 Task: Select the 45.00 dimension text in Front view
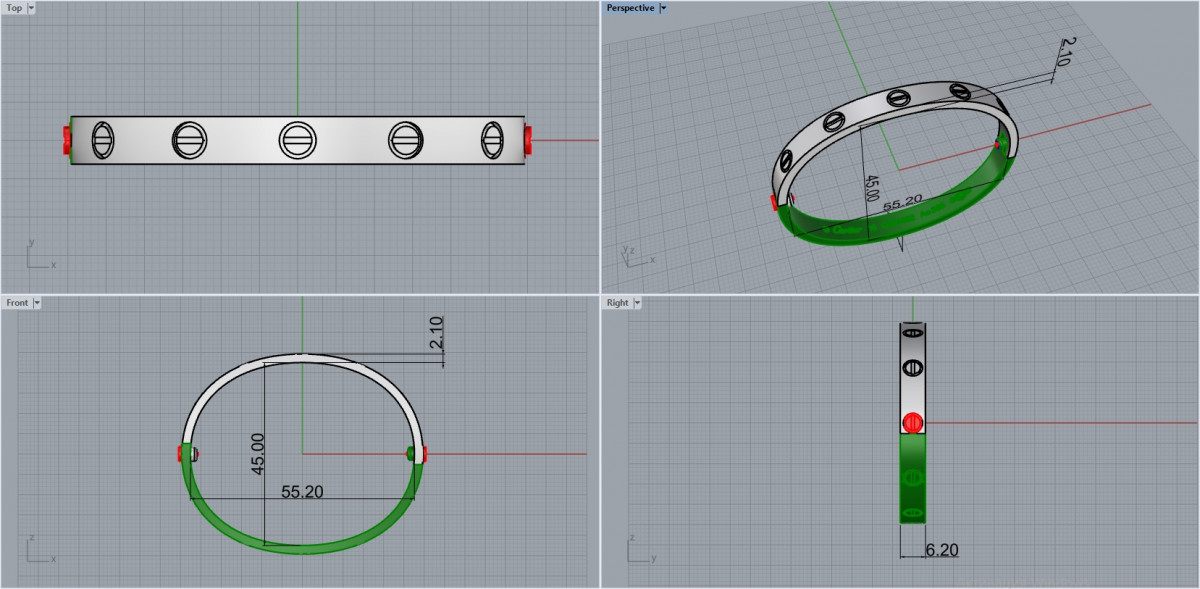click(257, 455)
